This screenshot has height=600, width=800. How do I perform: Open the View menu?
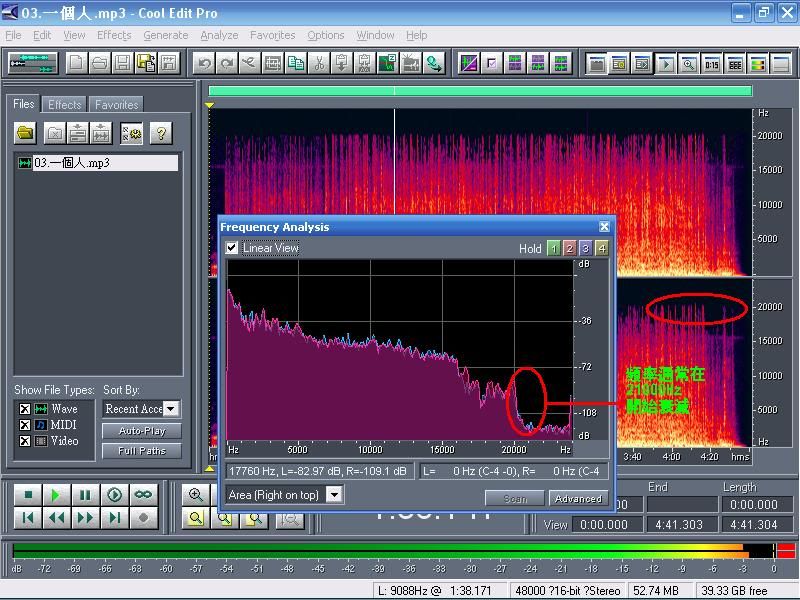pos(74,35)
